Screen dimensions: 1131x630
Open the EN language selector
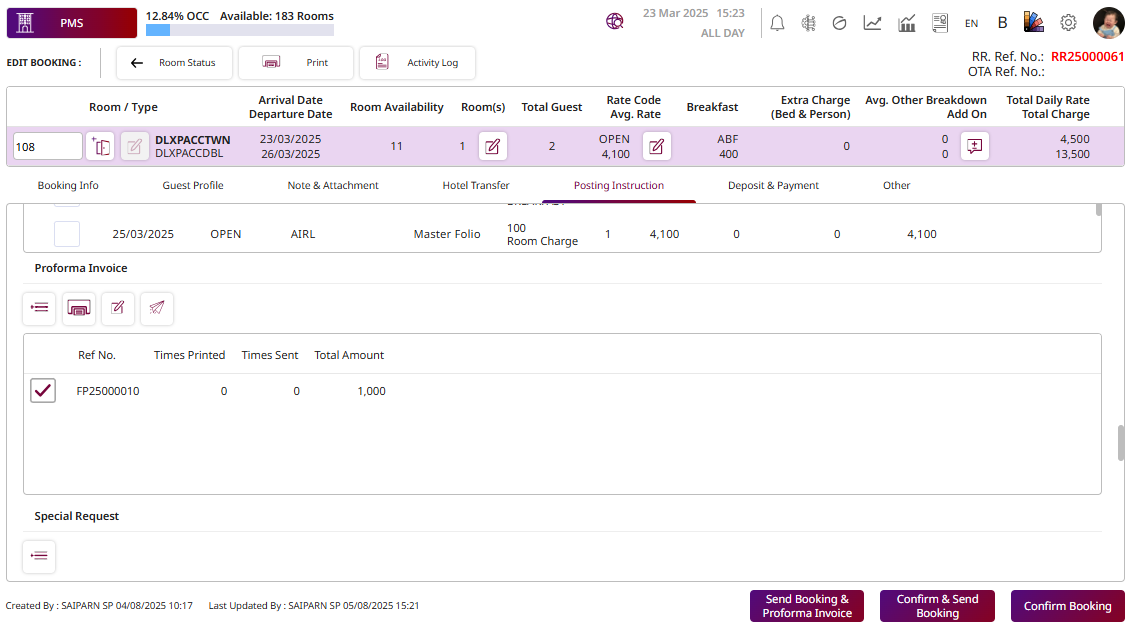pos(971,23)
